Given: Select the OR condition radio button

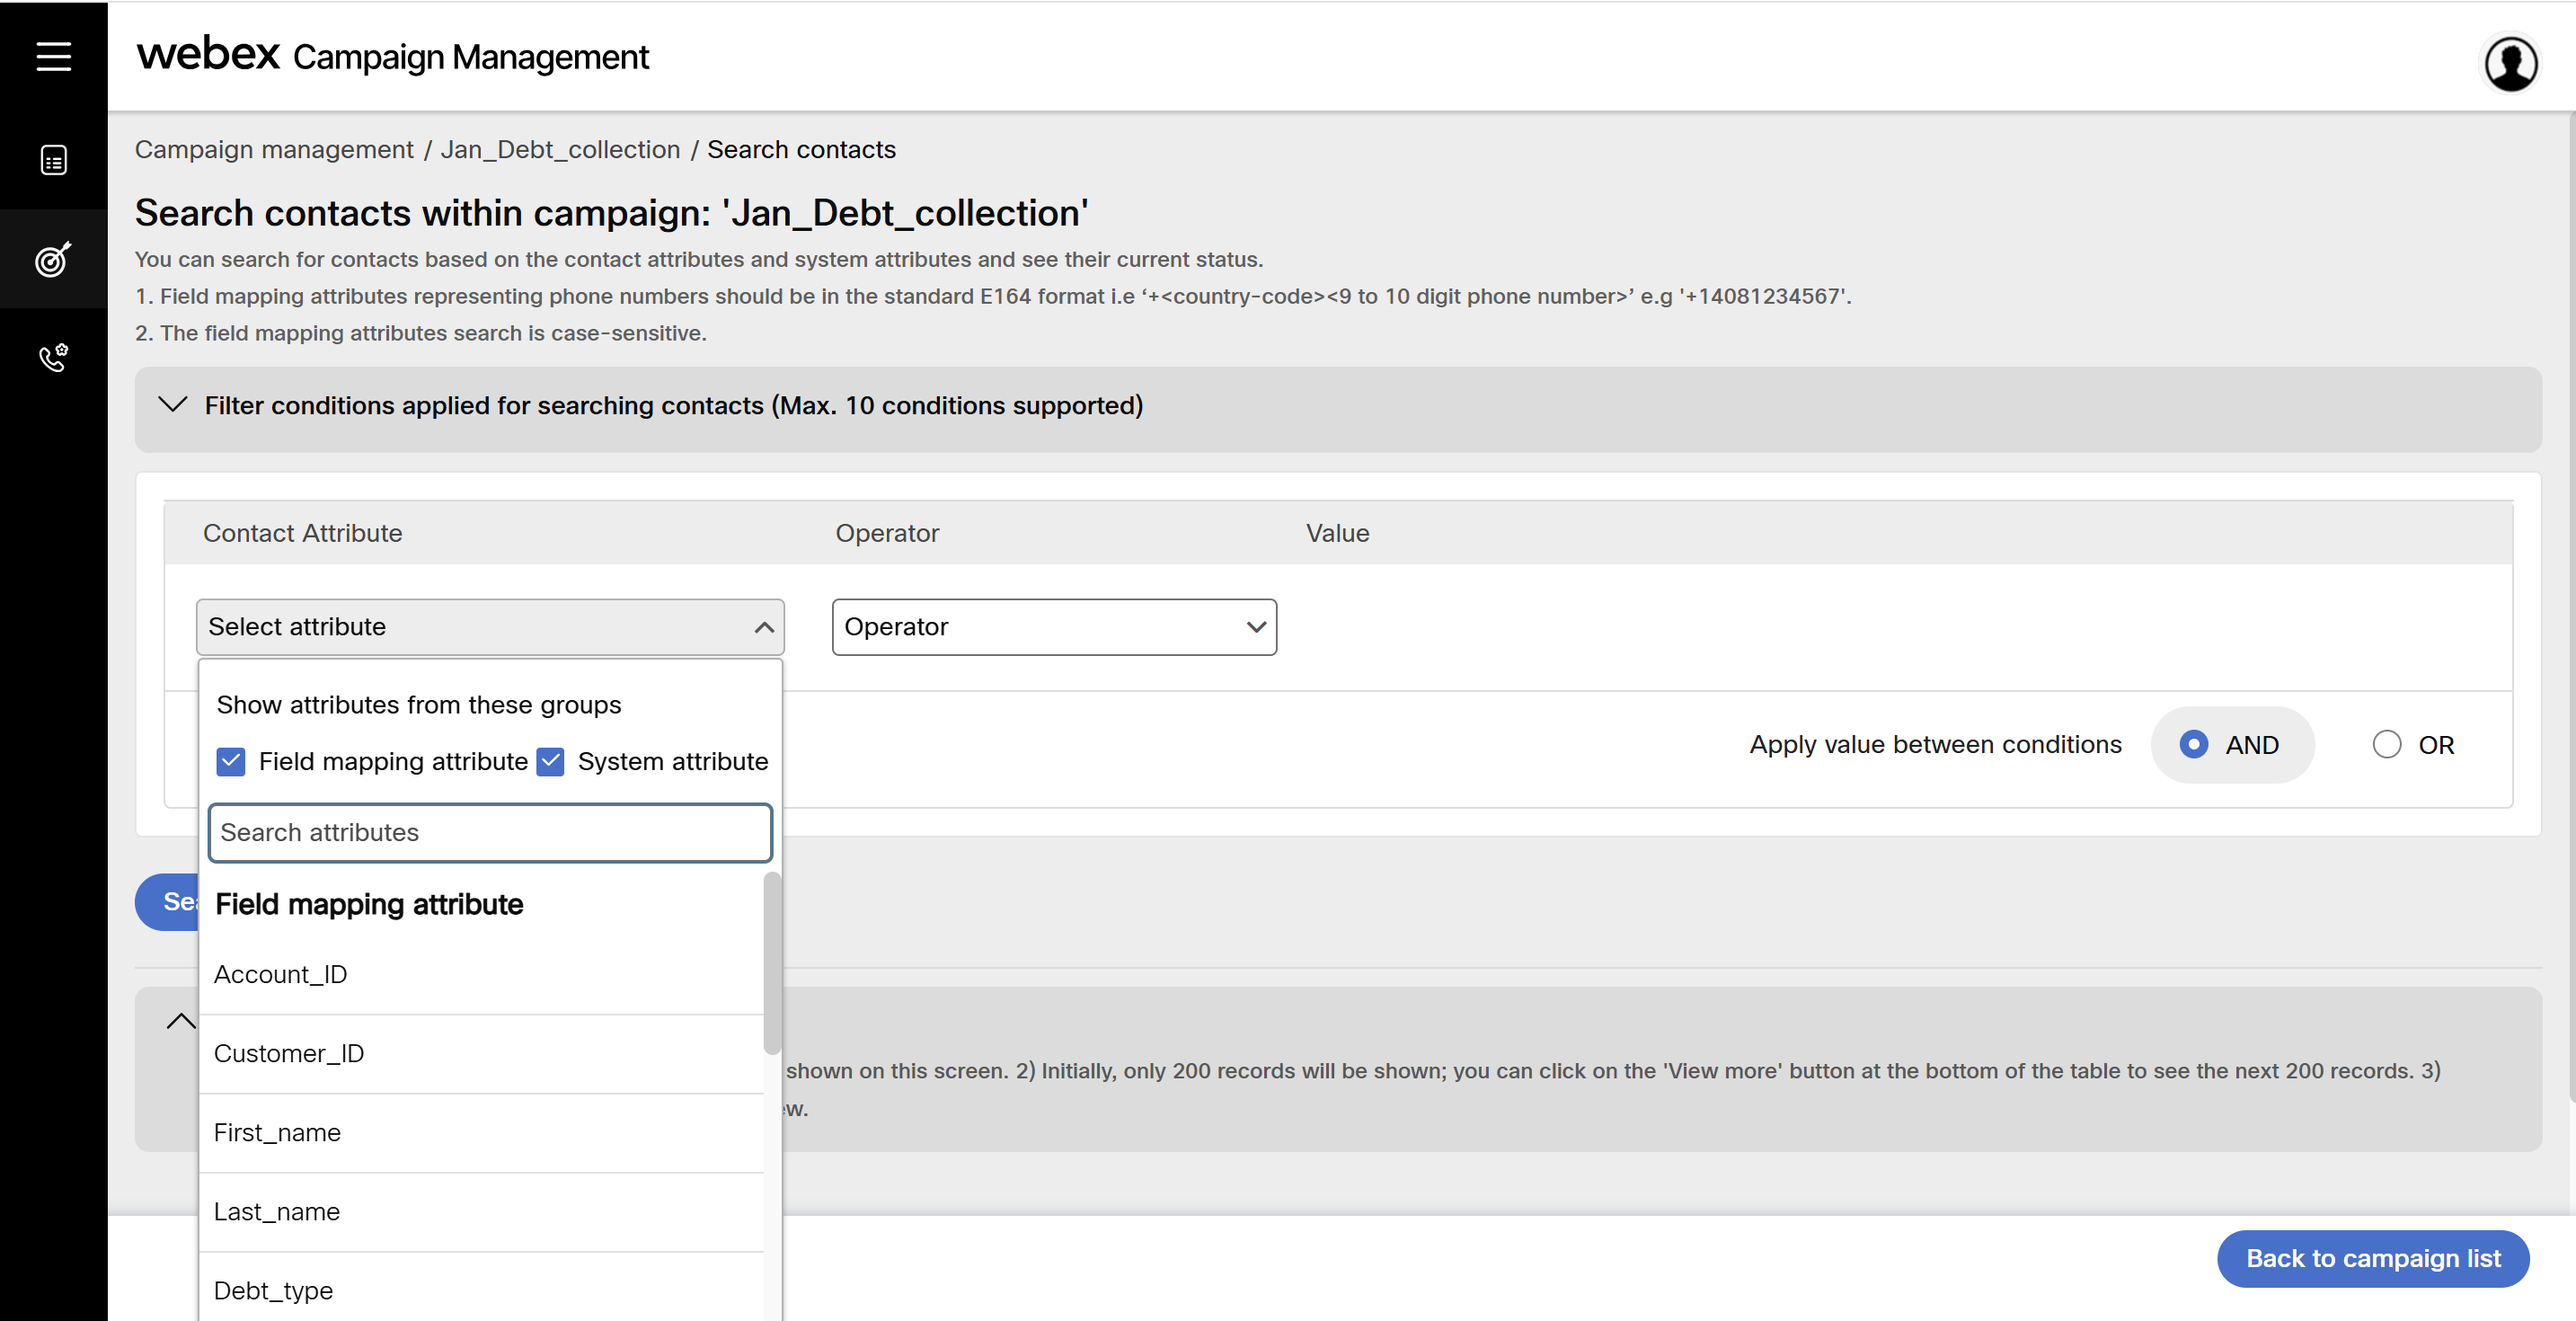Looking at the screenshot, I should coord(2386,745).
